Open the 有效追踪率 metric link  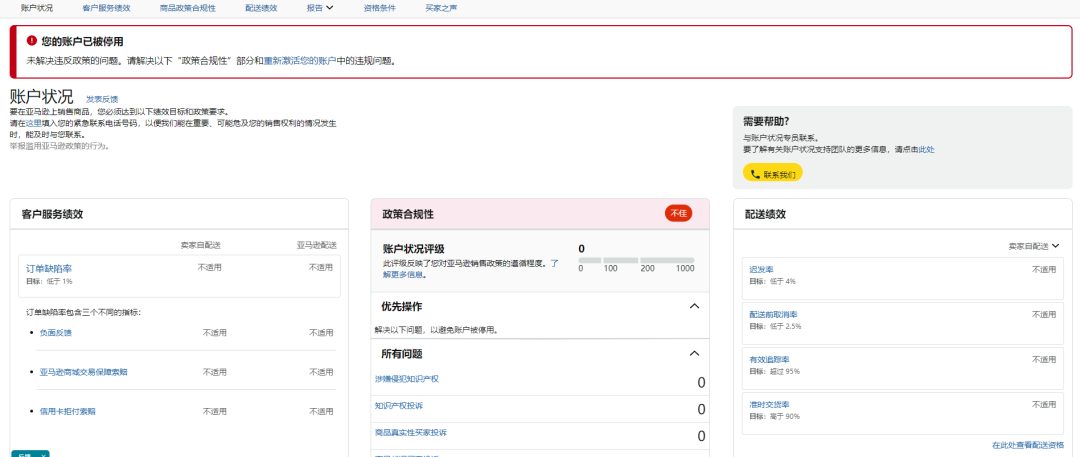tap(769, 360)
